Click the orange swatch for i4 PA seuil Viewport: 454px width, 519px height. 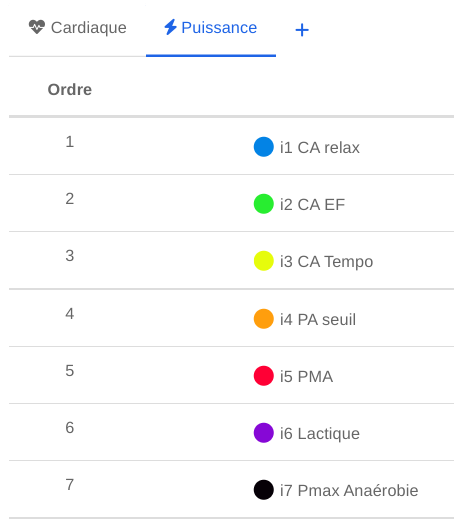[x=264, y=319]
